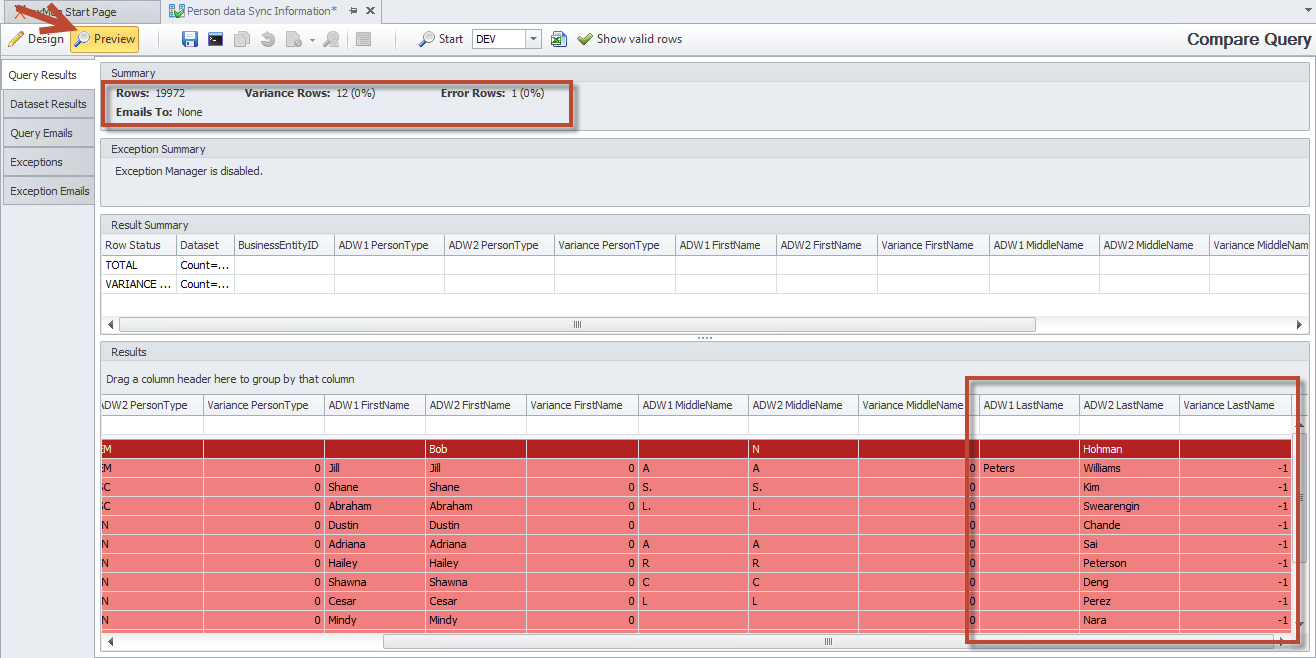Click the Result Summary horizontal scrollbar thumb
The height and width of the screenshot is (658, 1316).
[x=577, y=325]
